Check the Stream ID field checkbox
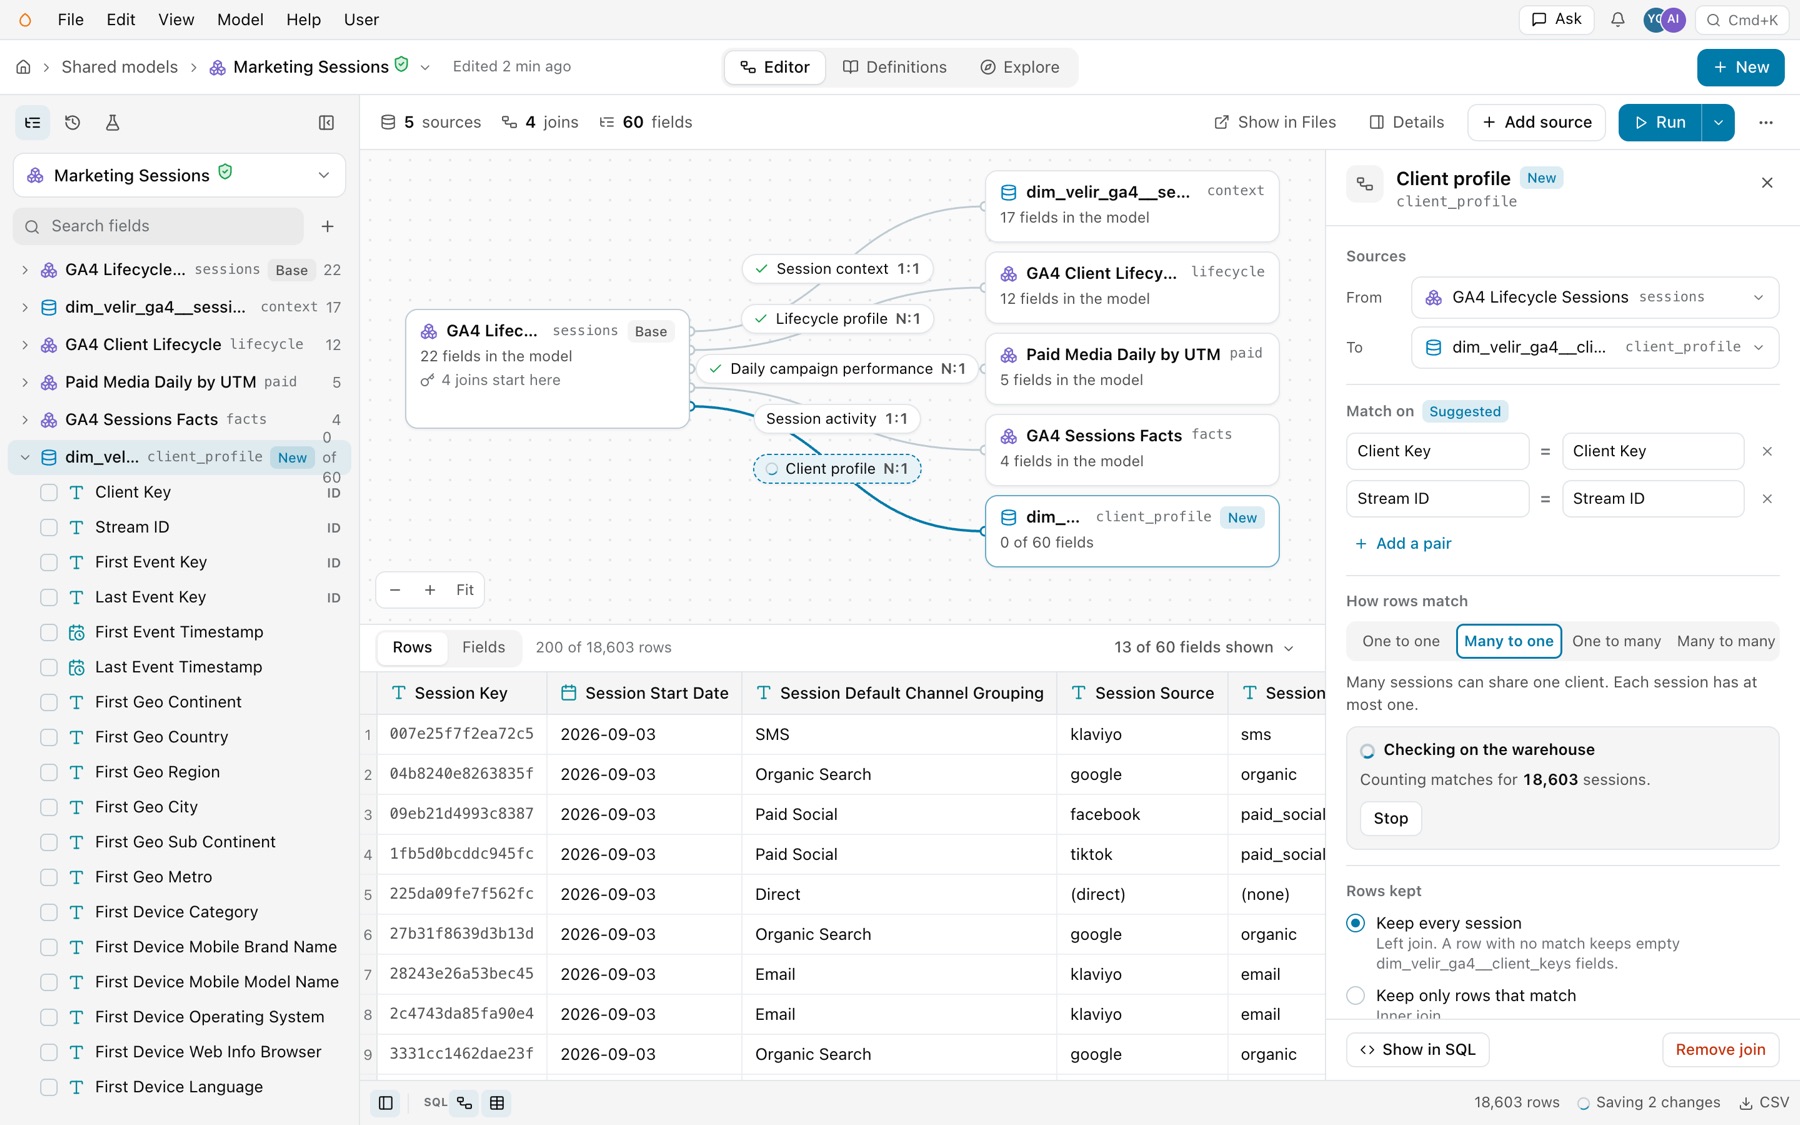The height and width of the screenshot is (1125, 1800). pyautogui.click(x=48, y=528)
